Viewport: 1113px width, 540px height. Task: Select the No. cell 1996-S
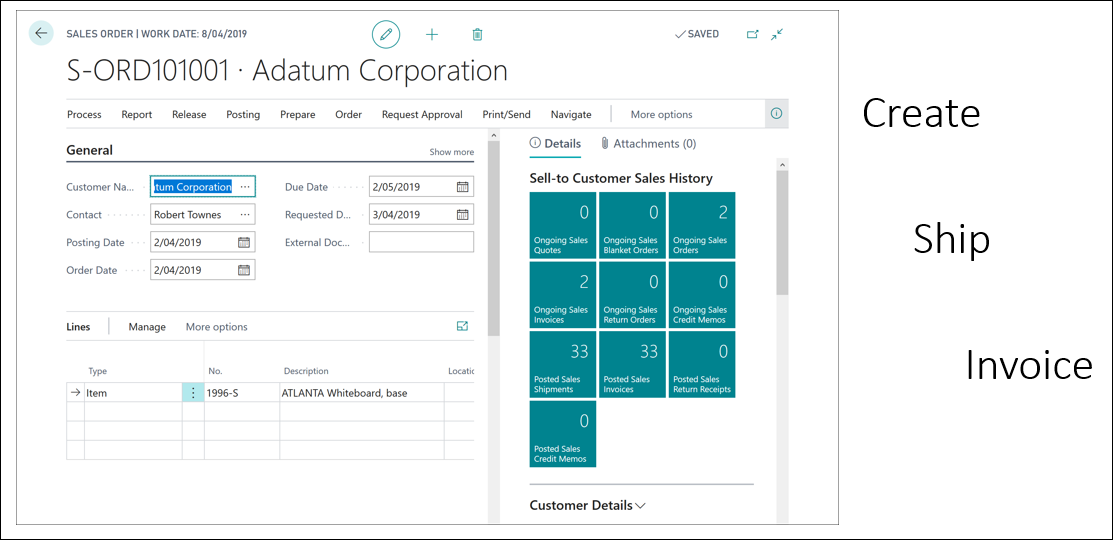pos(241,392)
